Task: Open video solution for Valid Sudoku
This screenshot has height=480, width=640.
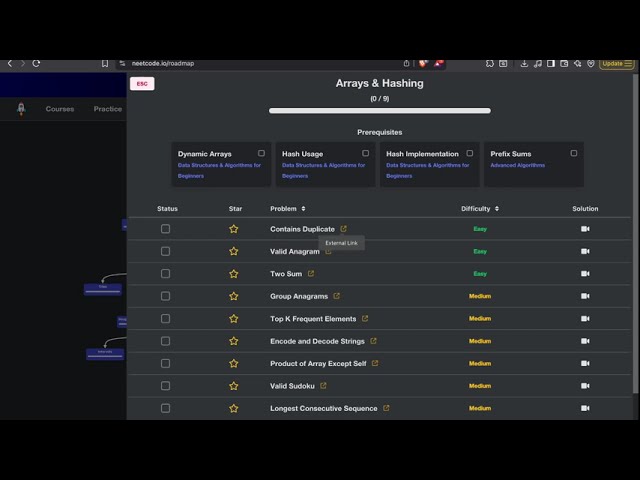Action: [x=585, y=386]
